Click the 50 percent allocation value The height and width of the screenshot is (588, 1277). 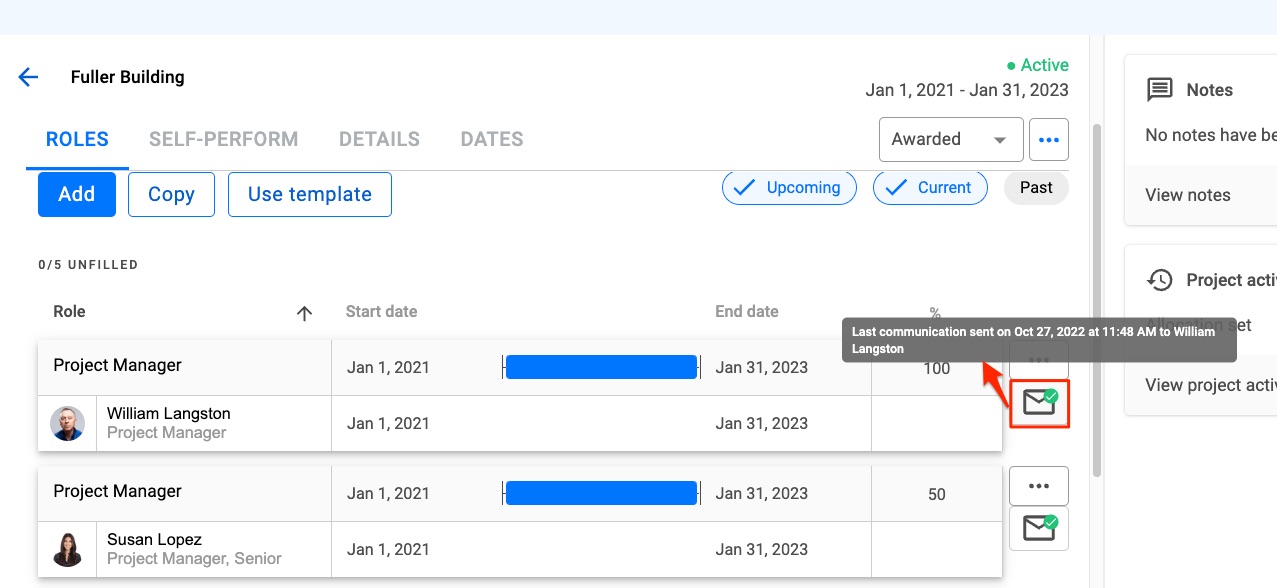click(937, 494)
